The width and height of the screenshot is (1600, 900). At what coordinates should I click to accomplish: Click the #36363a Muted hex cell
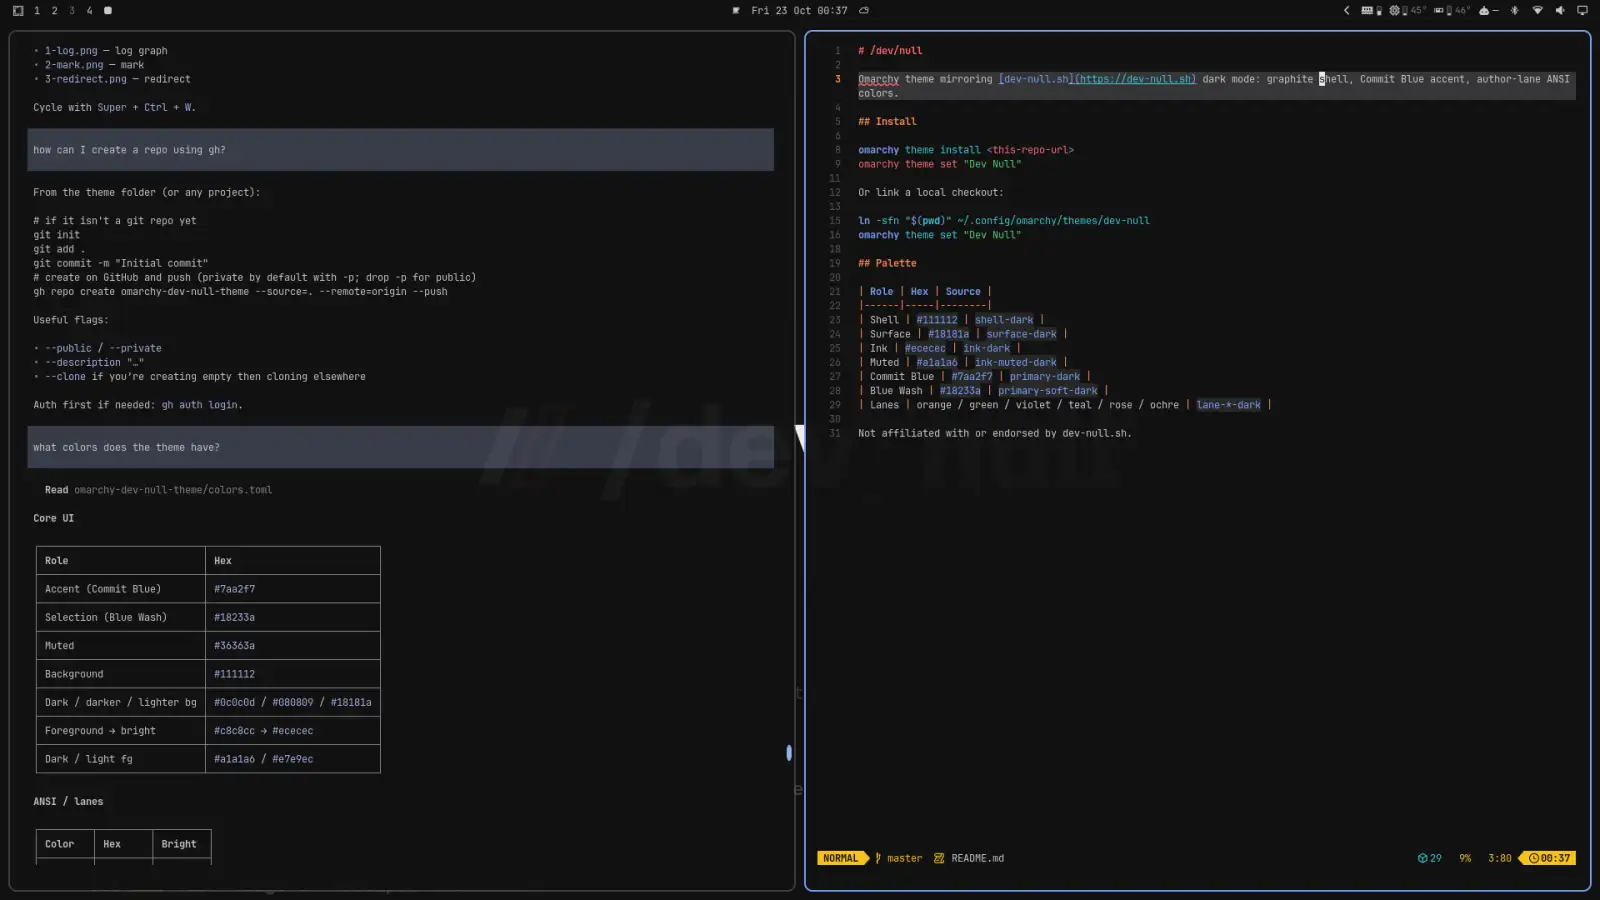click(x=293, y=646)
